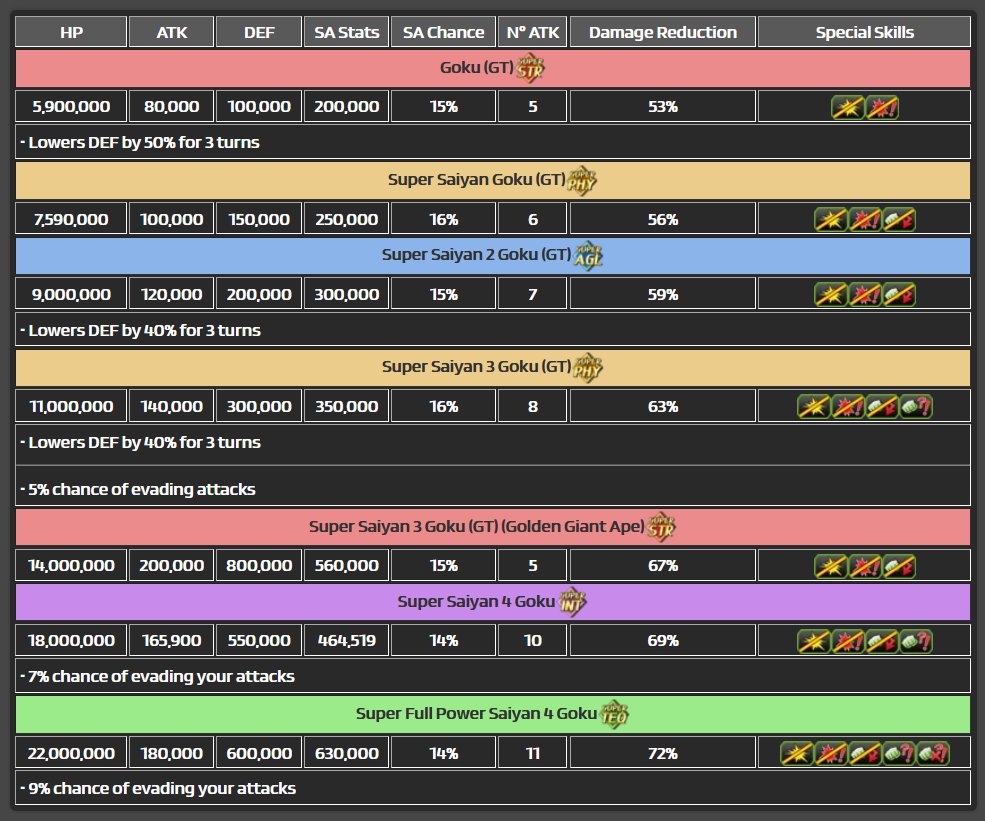Click the slashed fist-down-arrow icon in the 14,000,000 HP row
The width and height of the screenshot is (985, 821).
(x=899, y=566)
